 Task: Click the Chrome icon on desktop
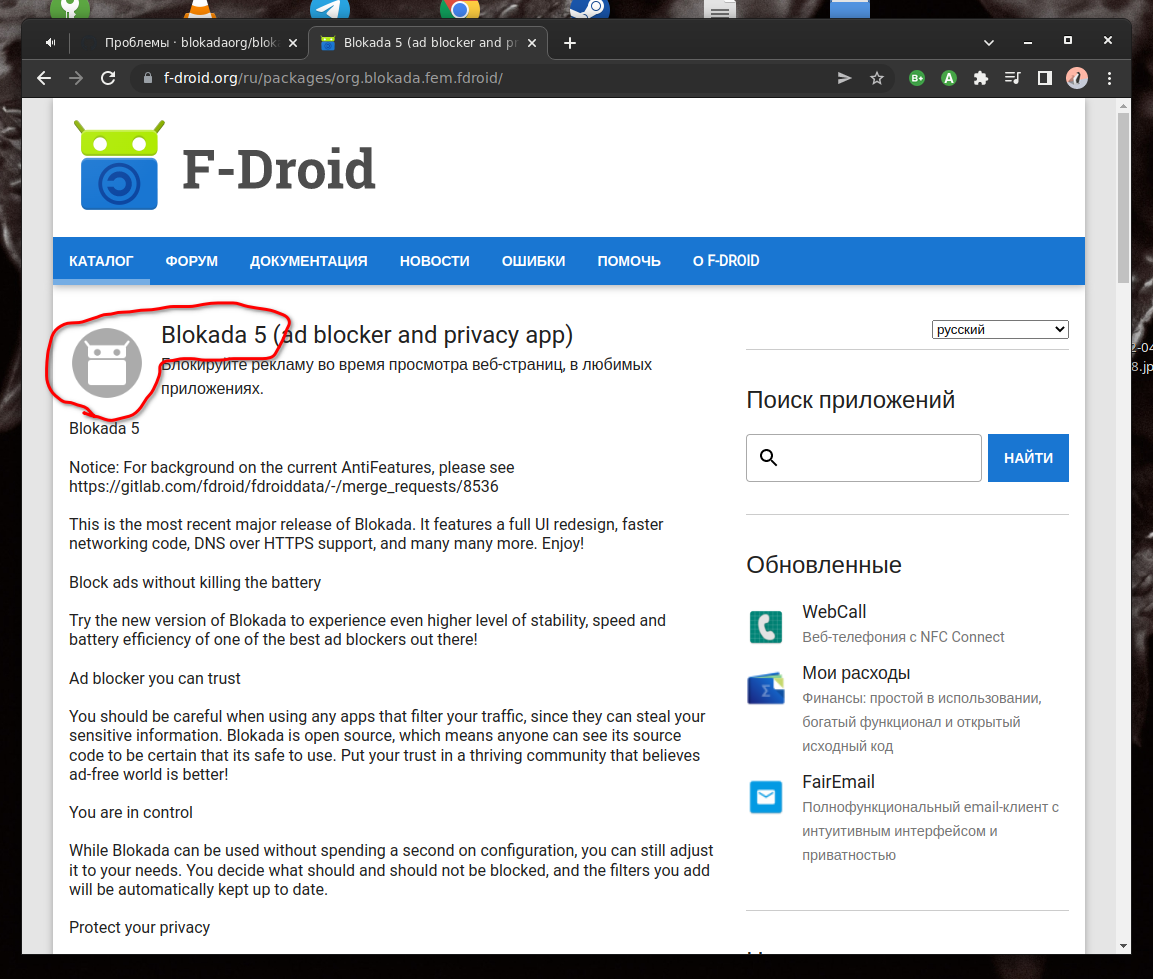[460, 8]
